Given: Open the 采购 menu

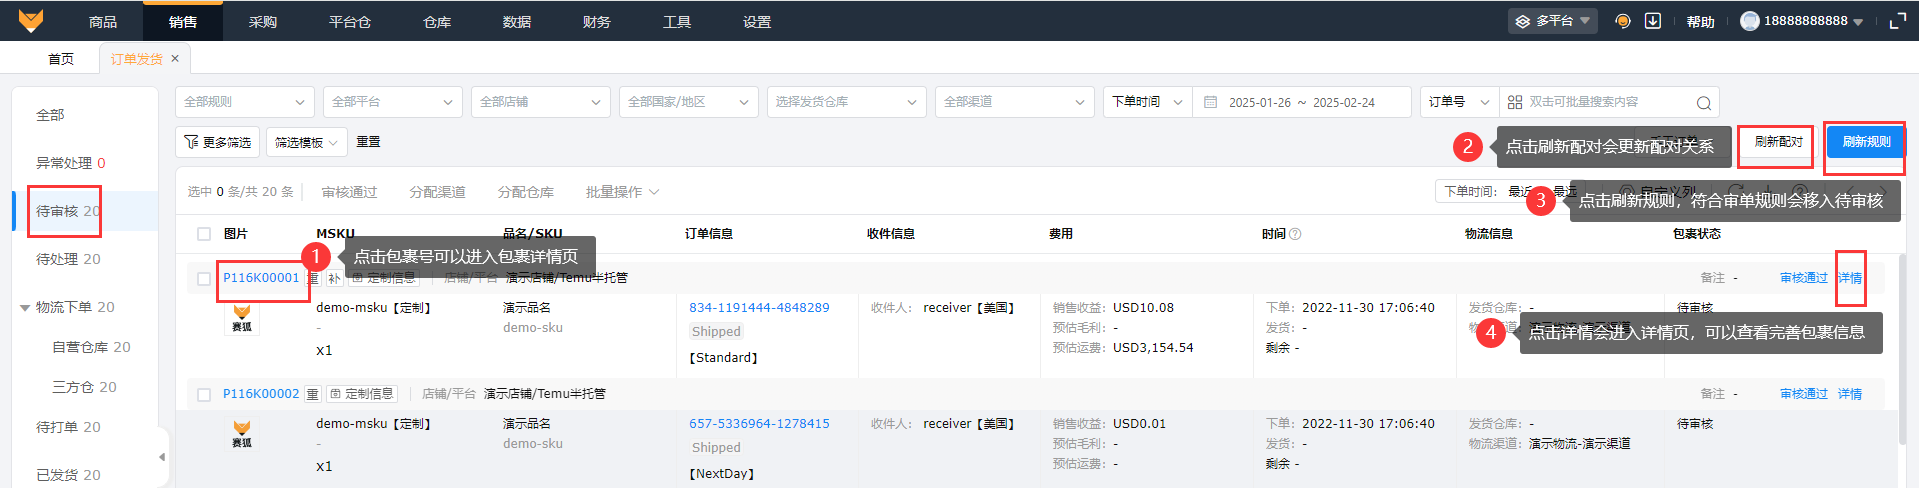Looking at the screenshot, I should 263,21.
